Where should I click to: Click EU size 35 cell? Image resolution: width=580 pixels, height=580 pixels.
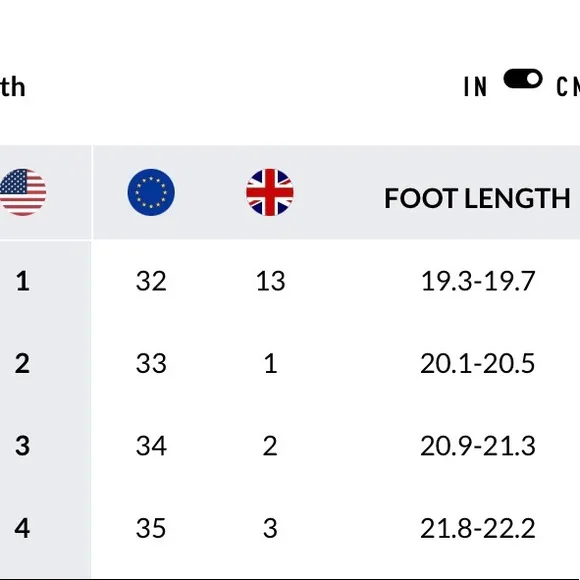pos(151,528)
